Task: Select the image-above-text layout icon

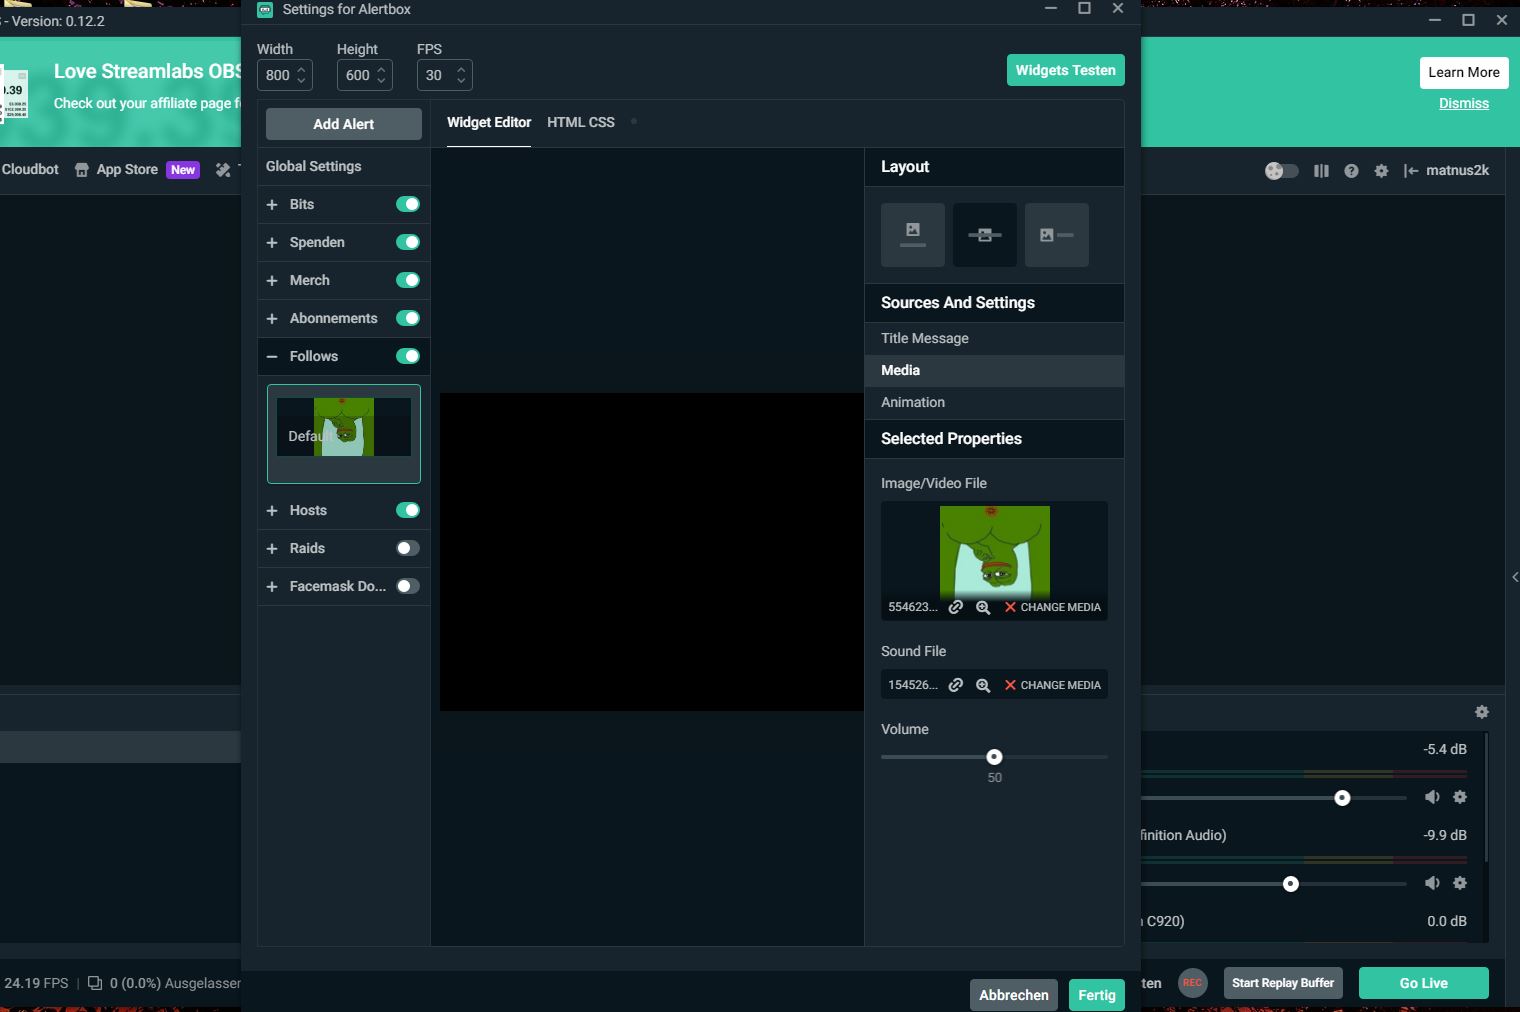Action: 912,235
